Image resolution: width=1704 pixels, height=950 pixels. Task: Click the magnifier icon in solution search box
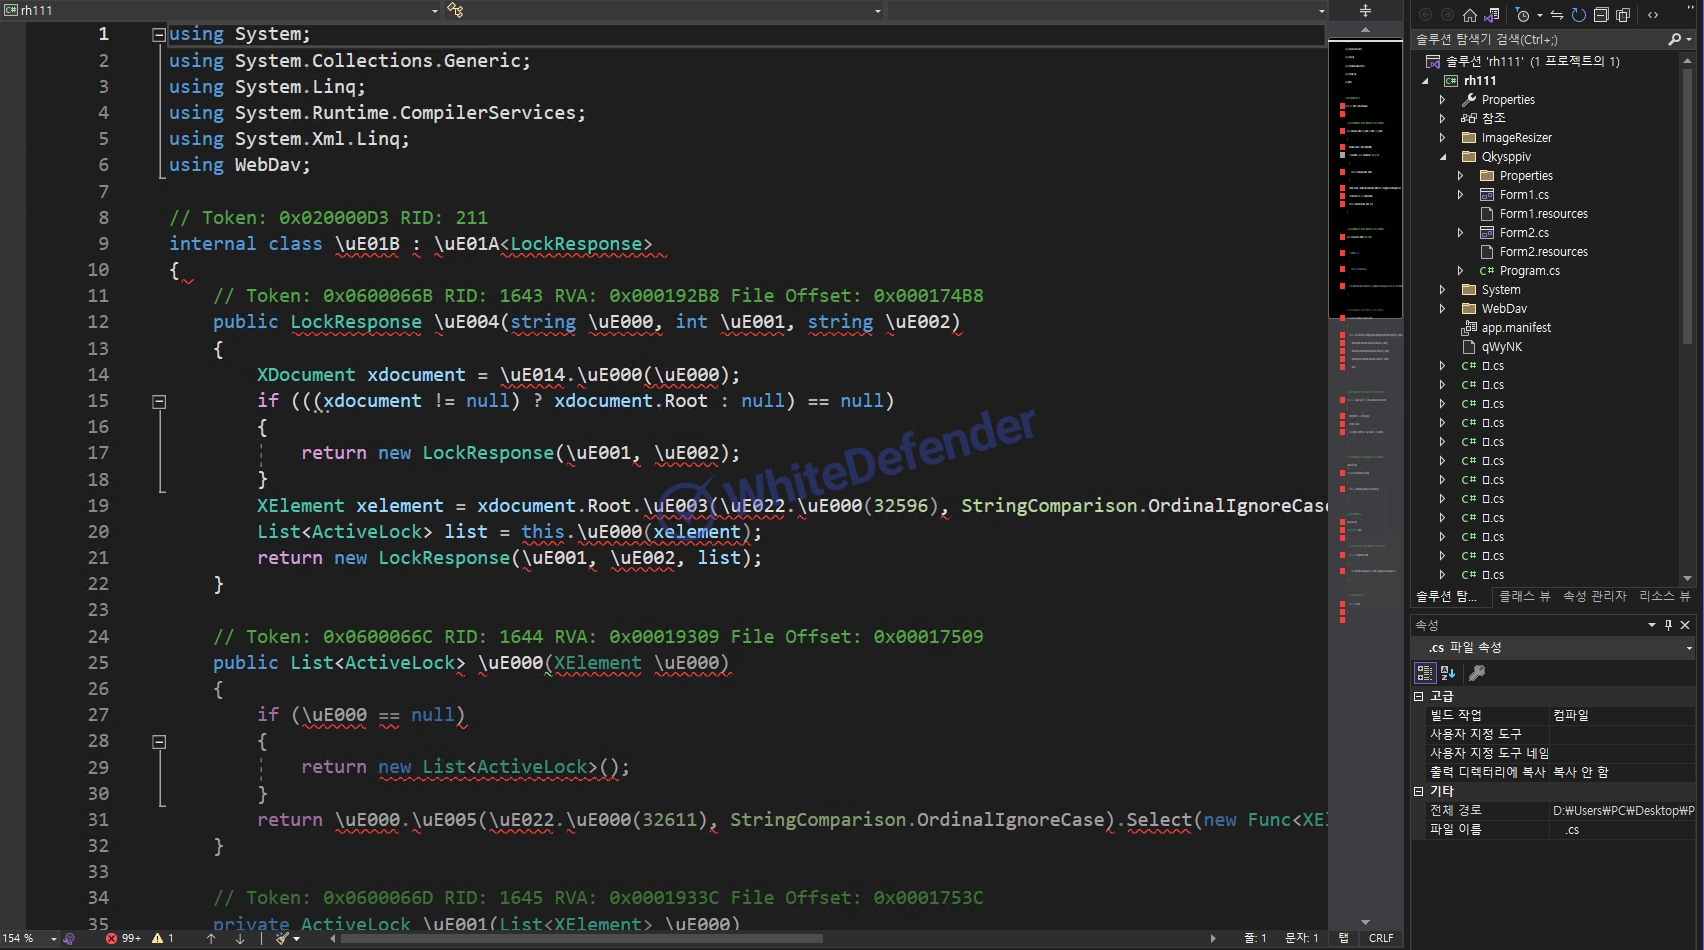pyautogui.click(x=1674, y=39)
